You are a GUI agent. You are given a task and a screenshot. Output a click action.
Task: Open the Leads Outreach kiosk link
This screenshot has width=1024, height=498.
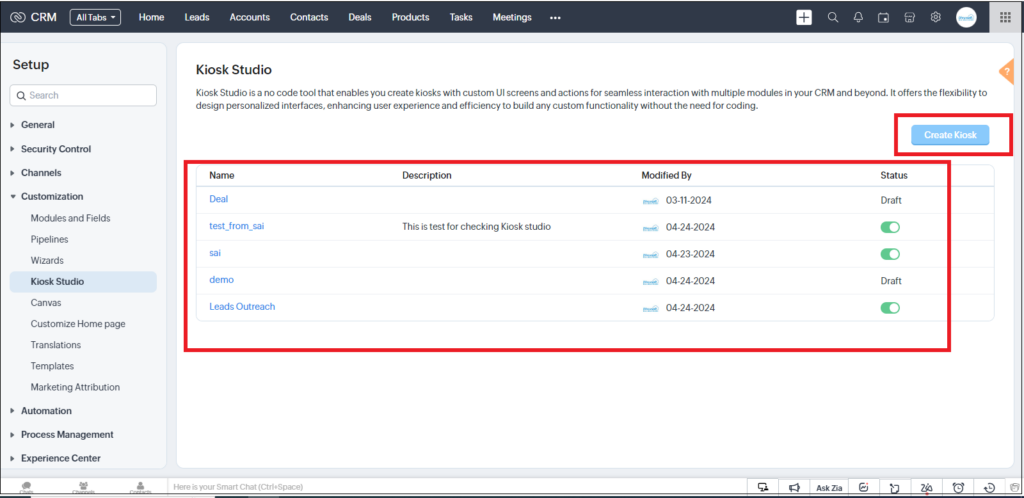242,306
